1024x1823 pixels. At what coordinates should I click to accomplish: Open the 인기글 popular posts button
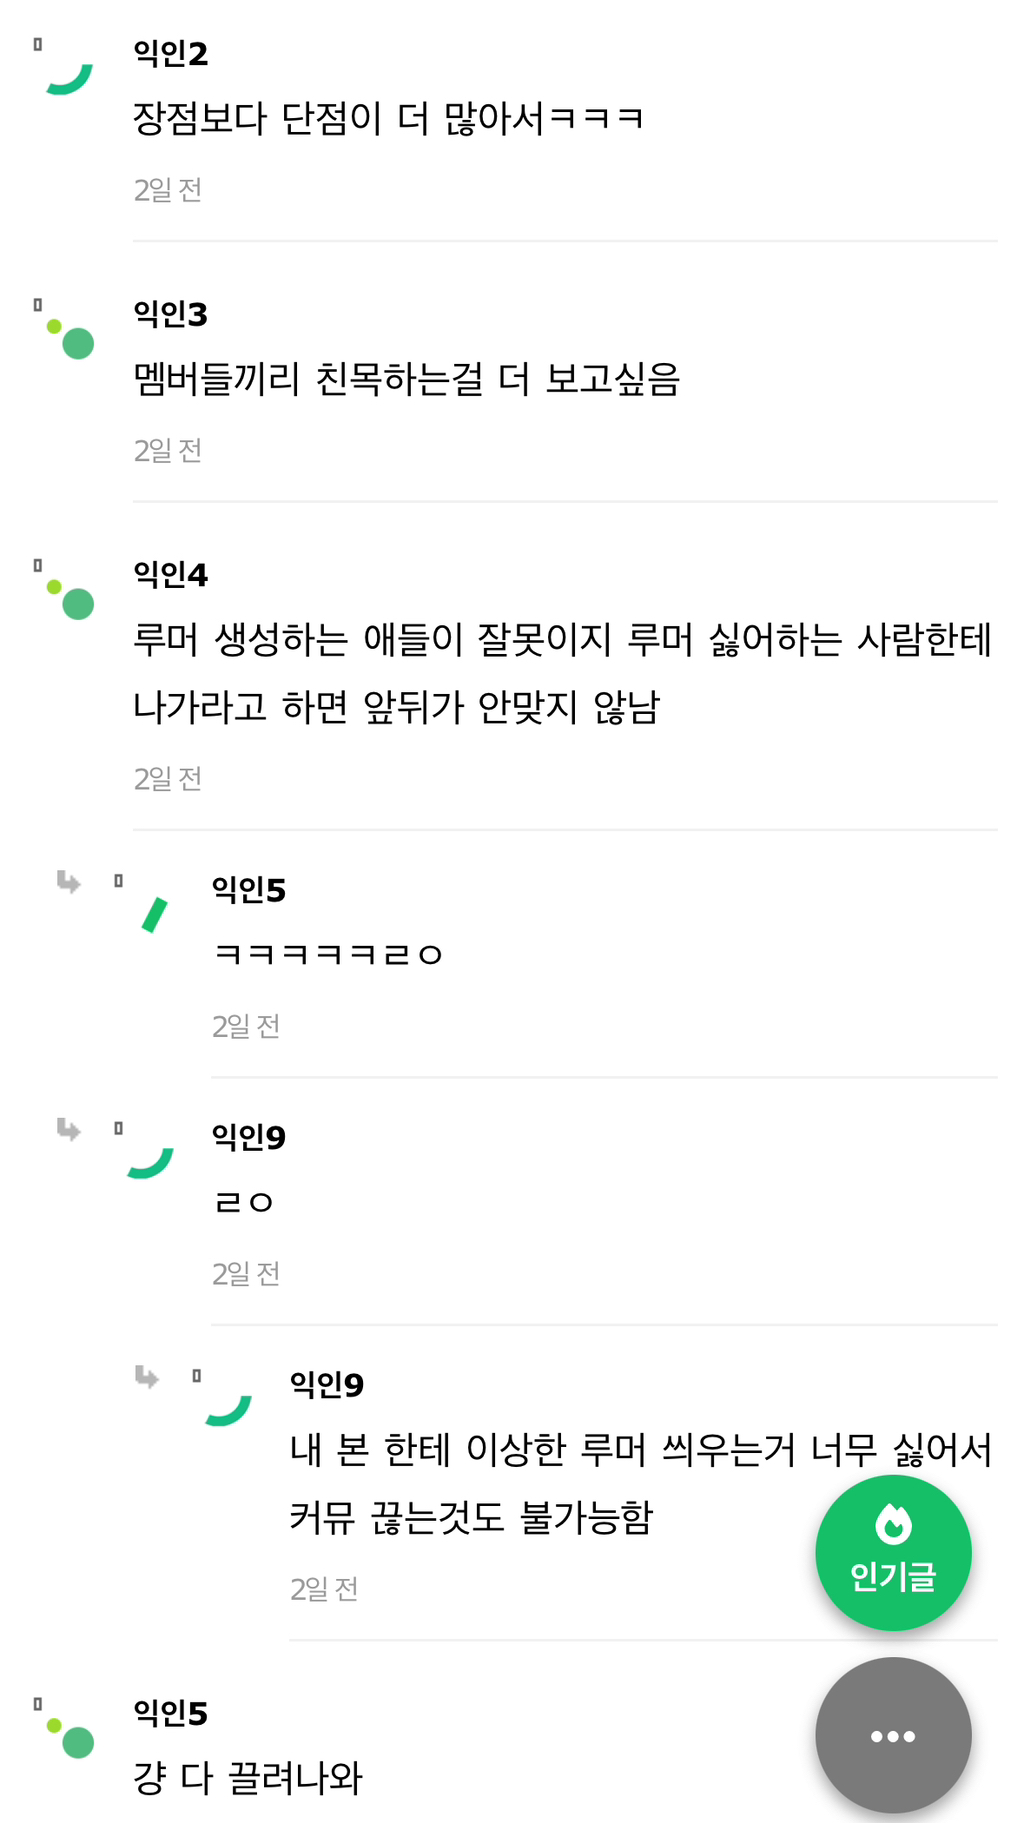[x=893, y=1551]
